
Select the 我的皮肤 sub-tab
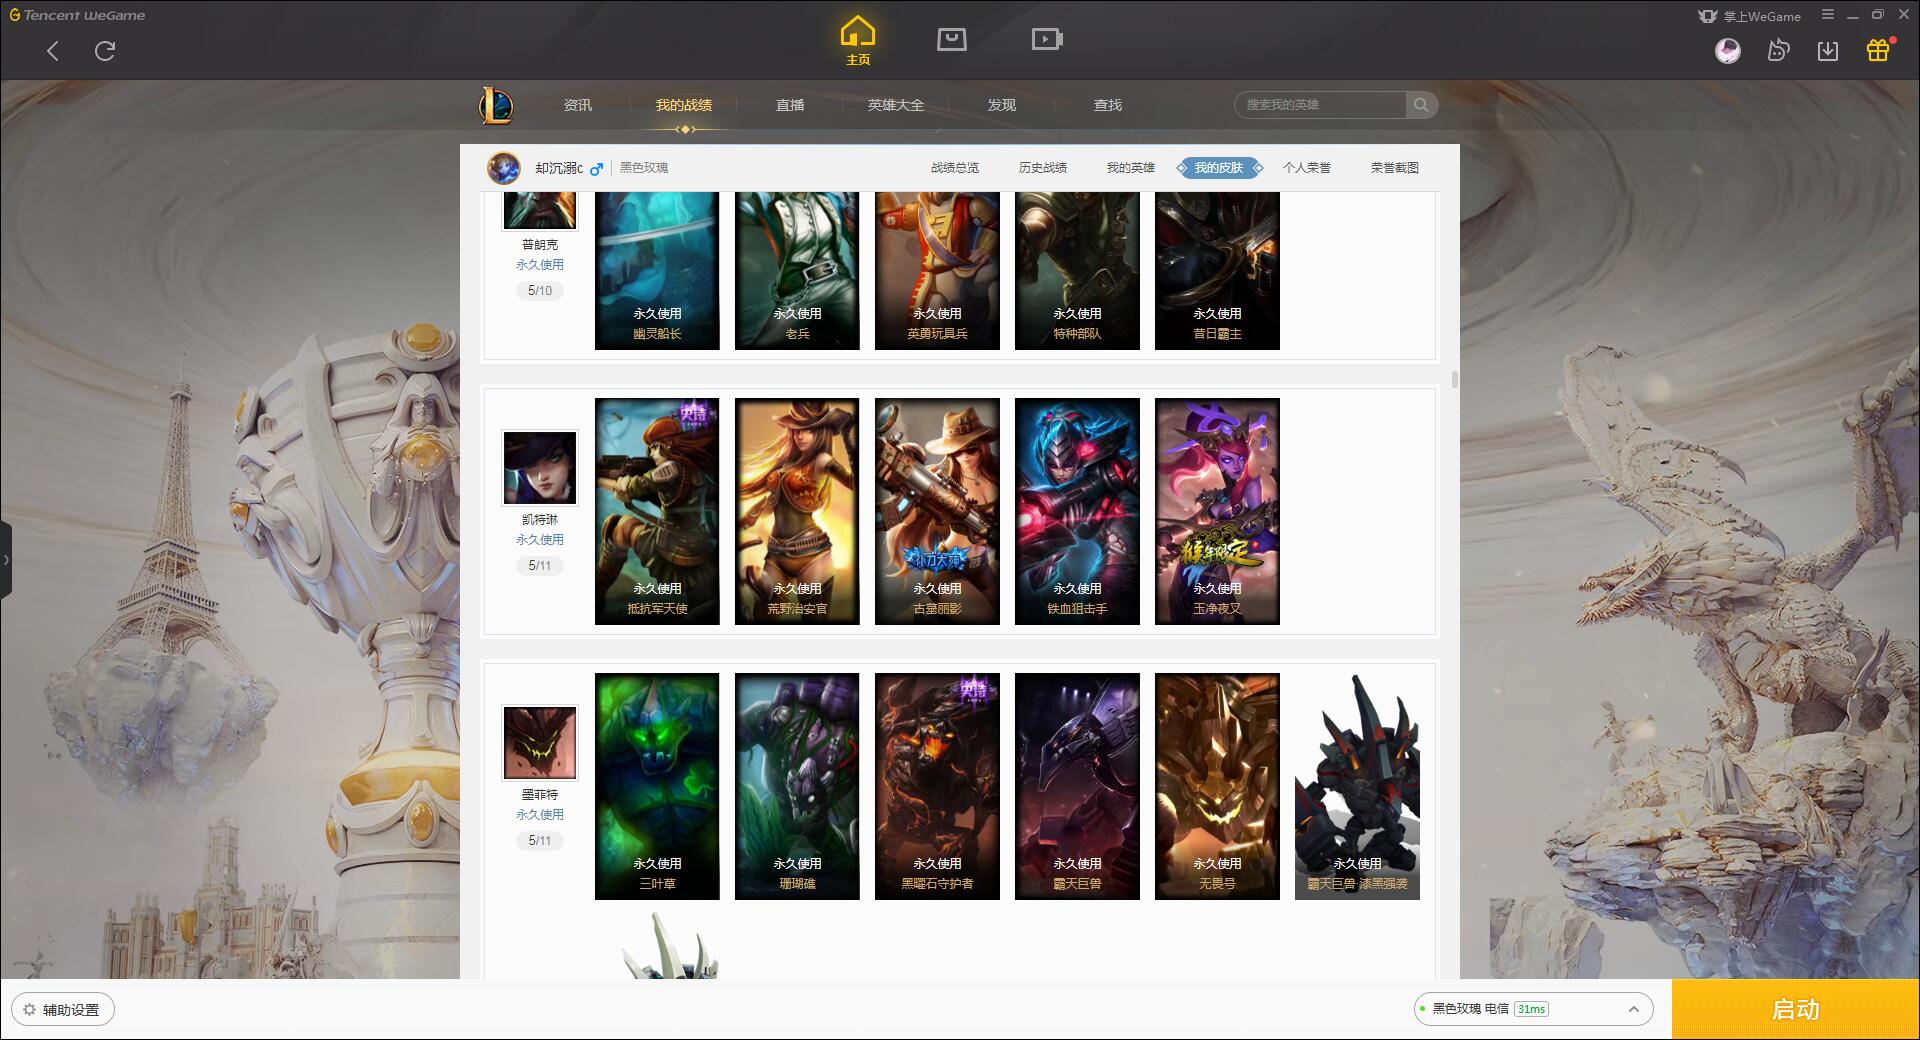pyautogui.click(x=1219, y=168)
